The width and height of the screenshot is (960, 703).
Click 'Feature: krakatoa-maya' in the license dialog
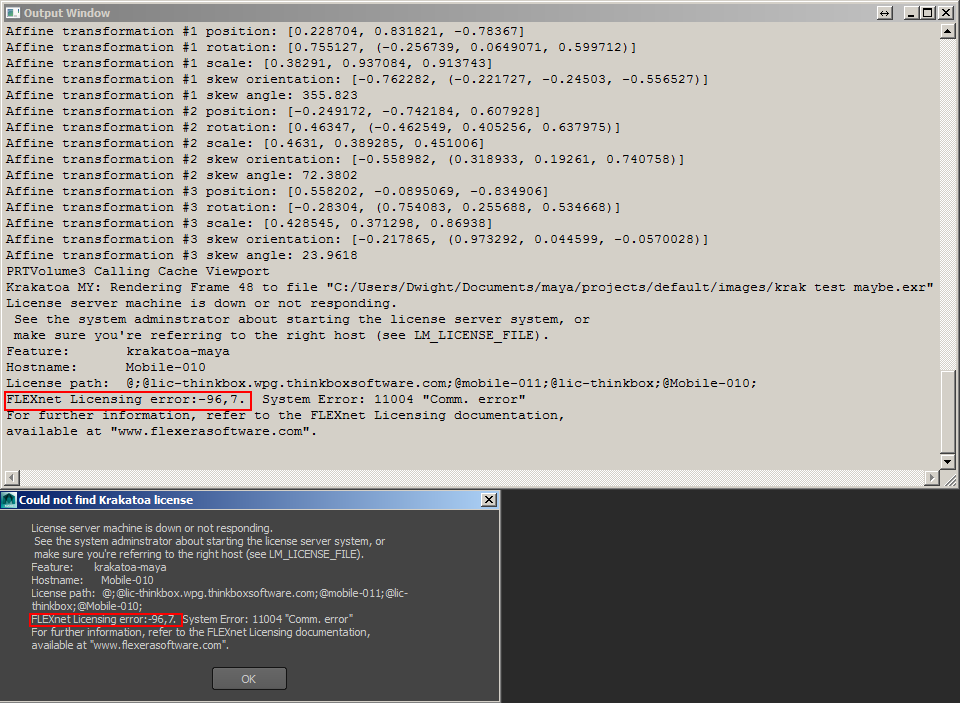click(x=99, y=567)
